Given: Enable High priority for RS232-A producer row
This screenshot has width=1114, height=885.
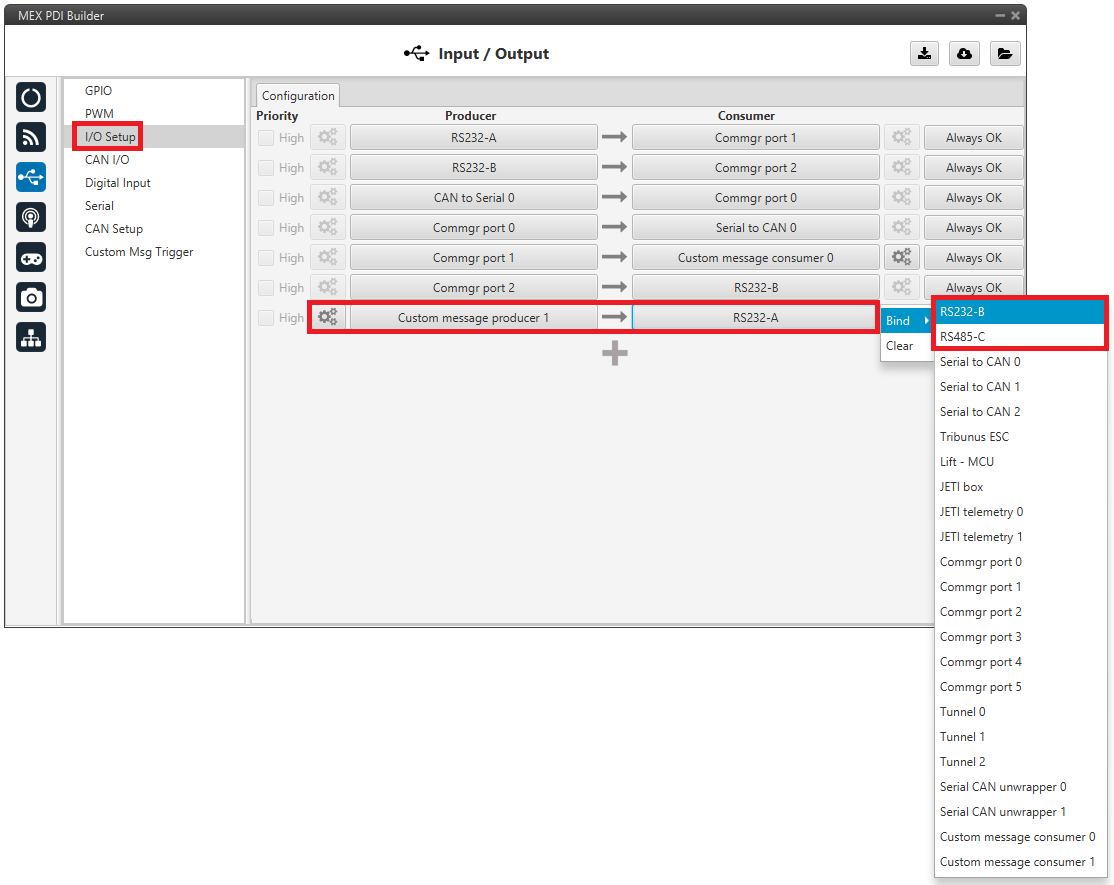Looking at the screenshot, I should coord(266,138).
